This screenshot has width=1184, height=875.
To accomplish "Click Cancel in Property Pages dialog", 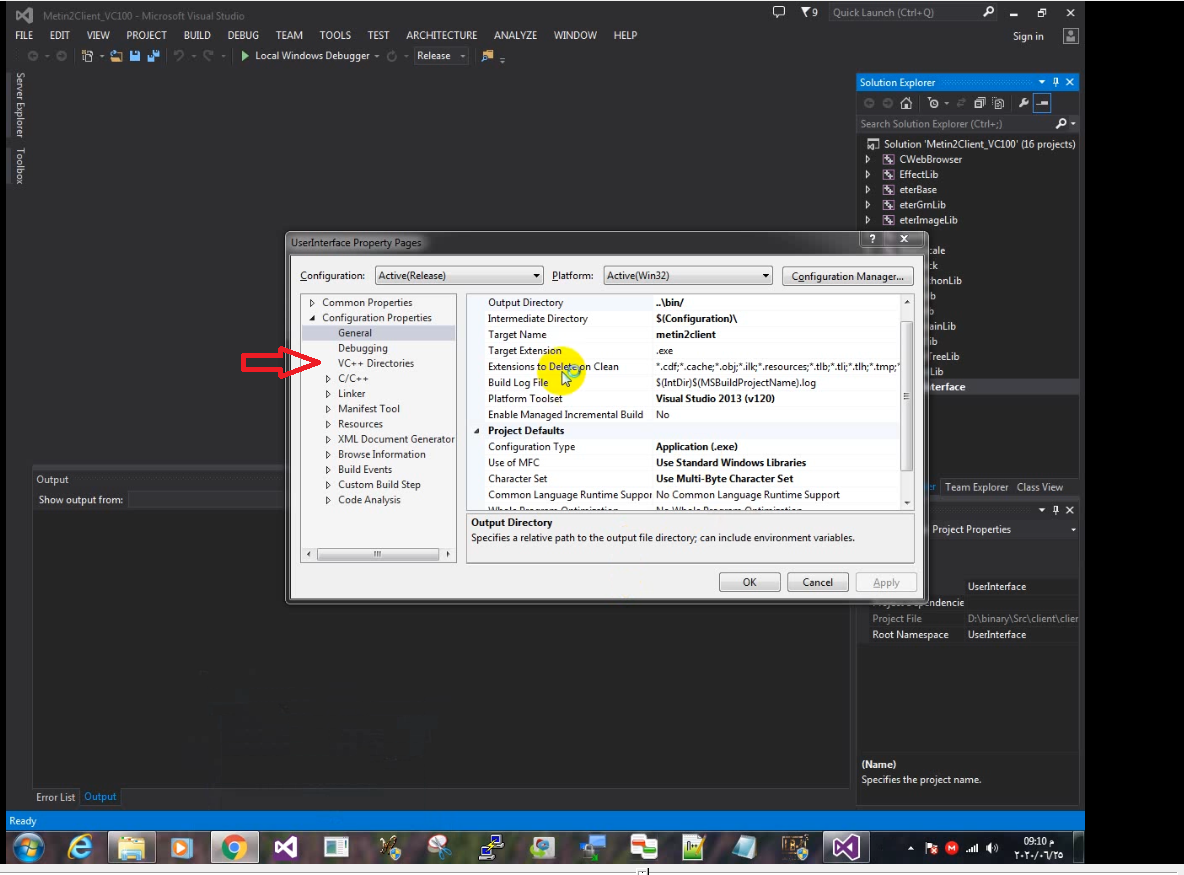I will coord(818,582).
